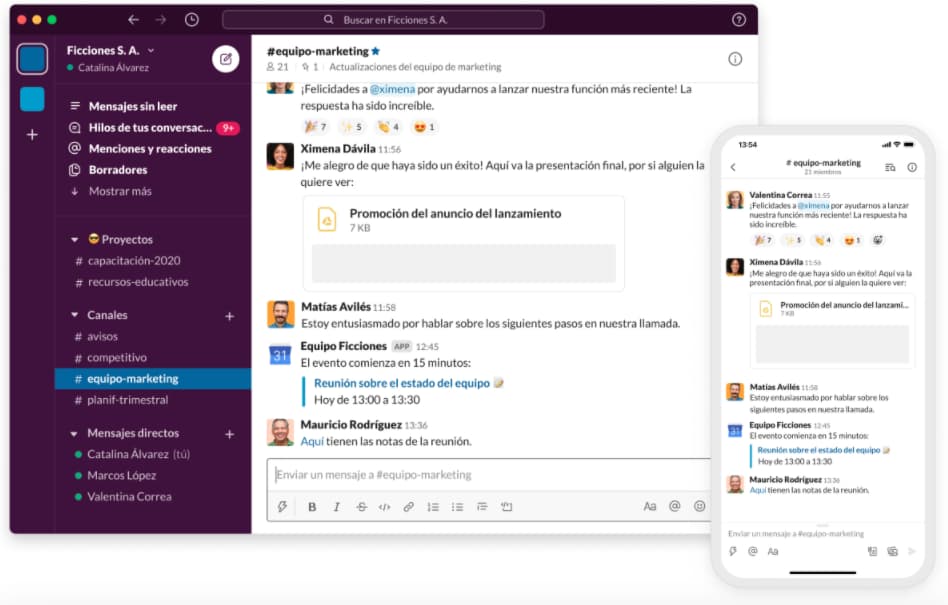Open channel details with the info icon
The image size is (948, 605).
coord(737,59)
